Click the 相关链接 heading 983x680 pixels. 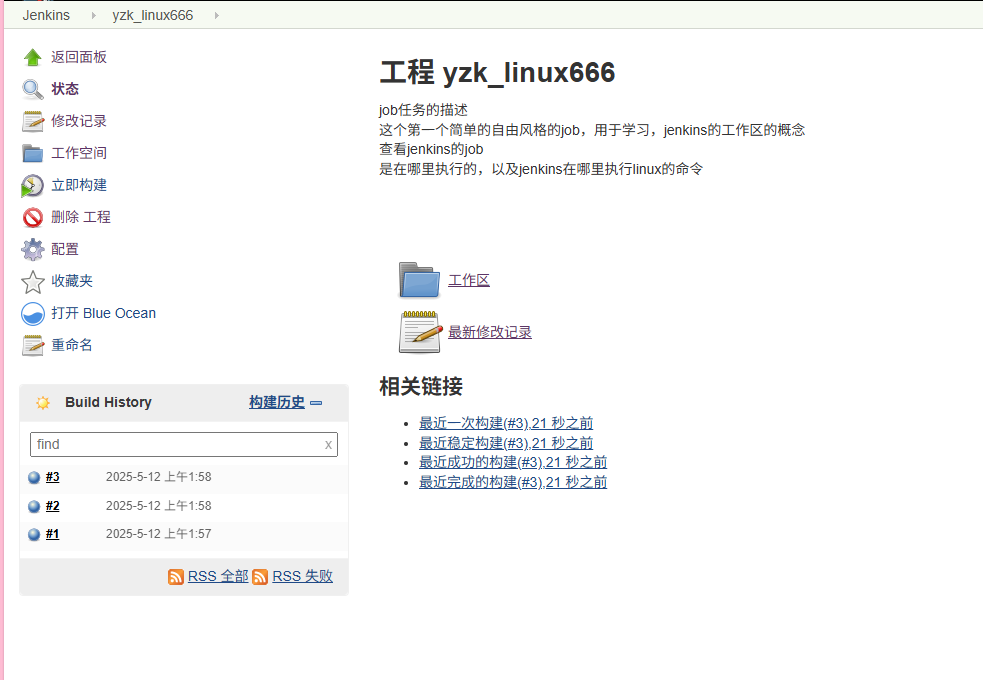[x=421, y=387]
